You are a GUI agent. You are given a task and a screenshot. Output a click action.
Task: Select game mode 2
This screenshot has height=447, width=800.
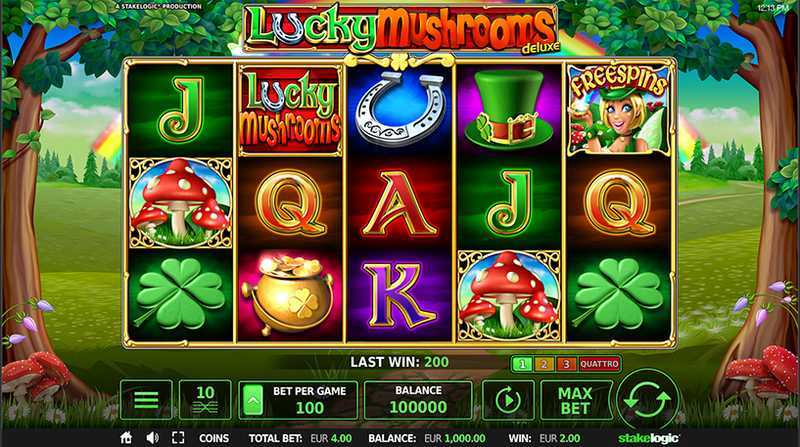544,364
